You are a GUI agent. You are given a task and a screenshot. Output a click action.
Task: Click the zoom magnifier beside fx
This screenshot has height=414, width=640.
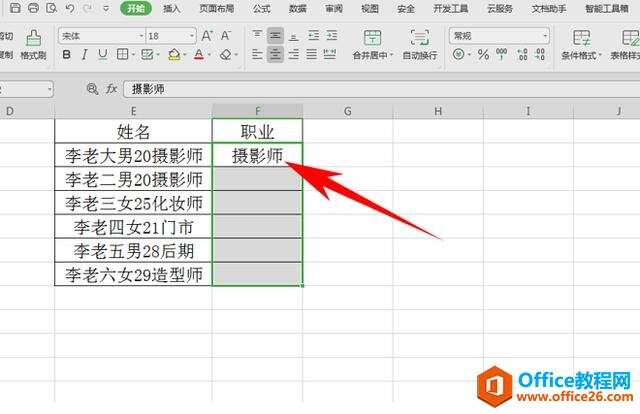pos(93,89)
